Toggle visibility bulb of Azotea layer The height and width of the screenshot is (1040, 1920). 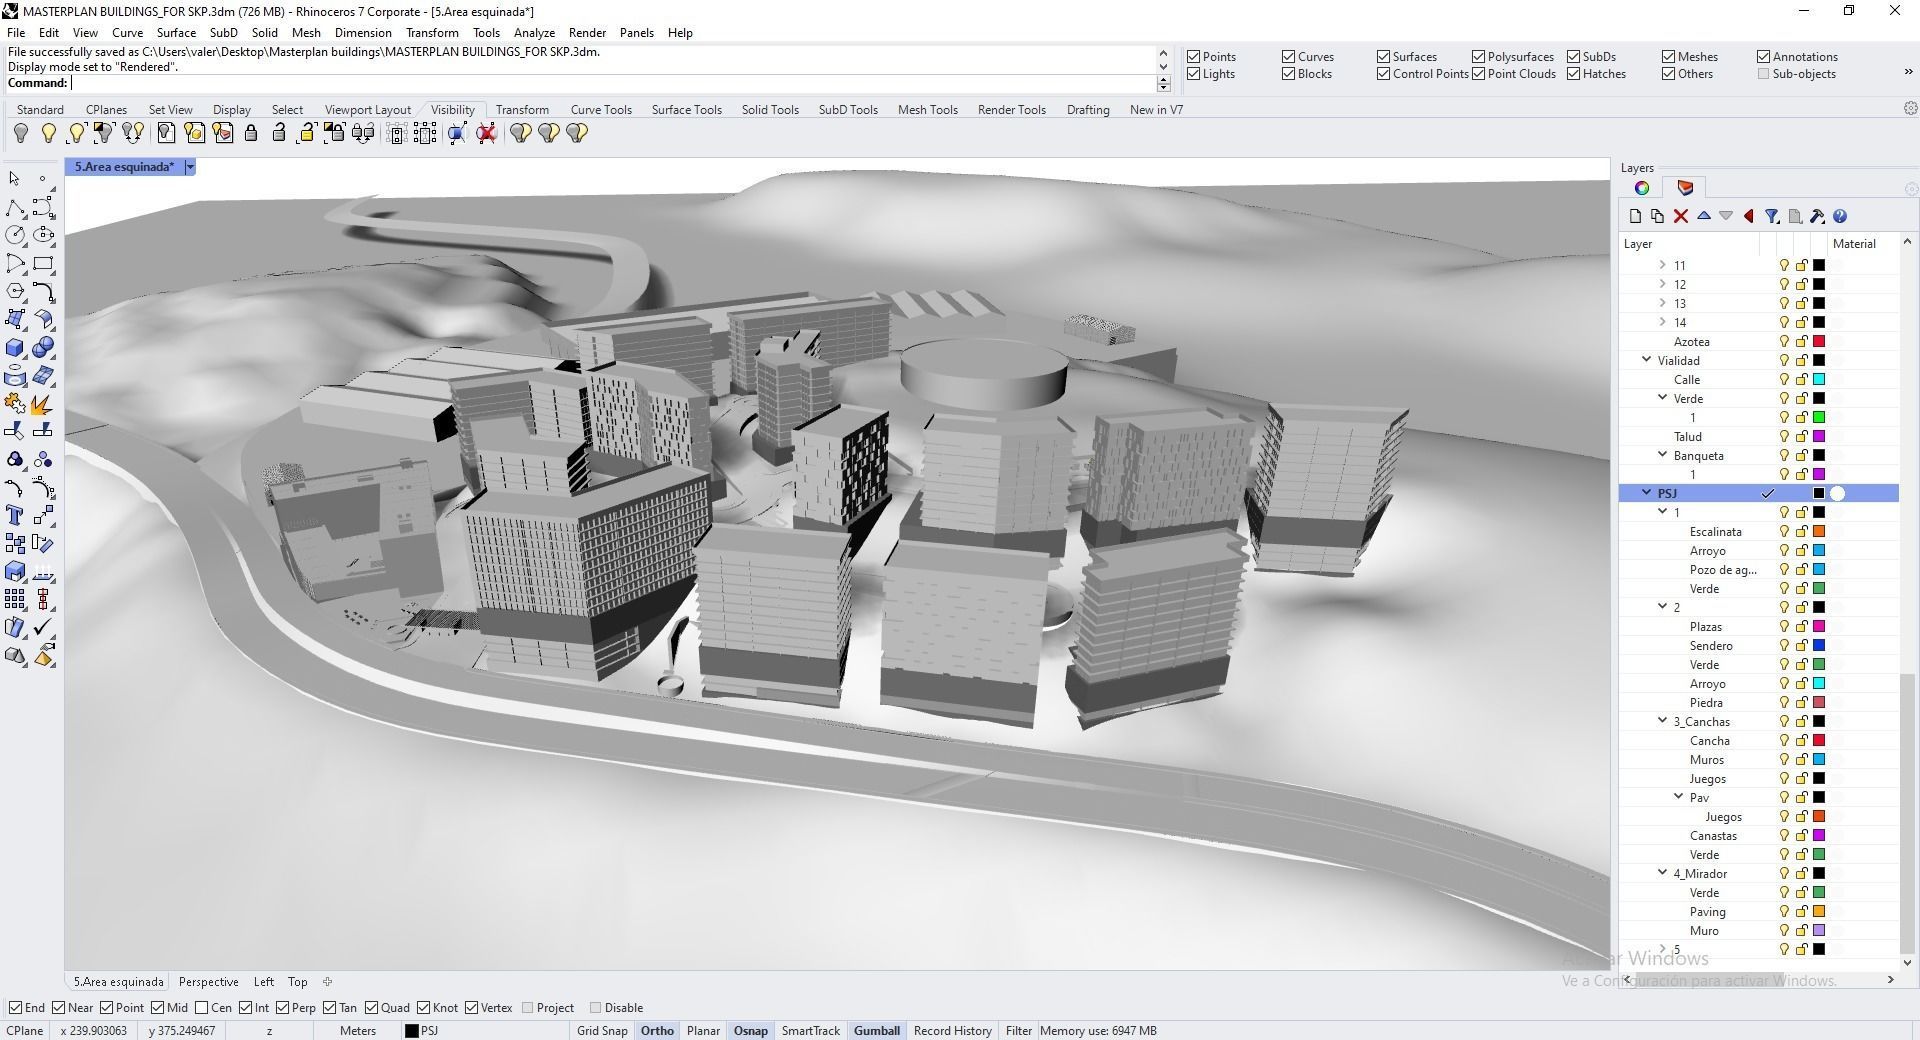click(x=1784, y=342)
